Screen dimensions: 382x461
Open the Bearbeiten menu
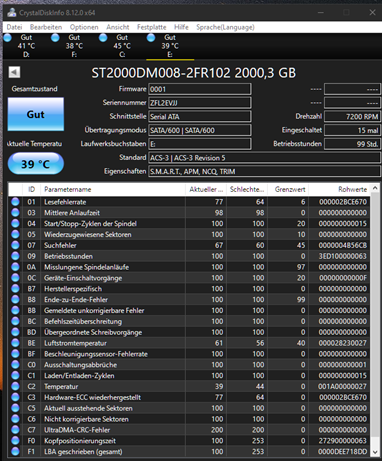tap(46, 27)
